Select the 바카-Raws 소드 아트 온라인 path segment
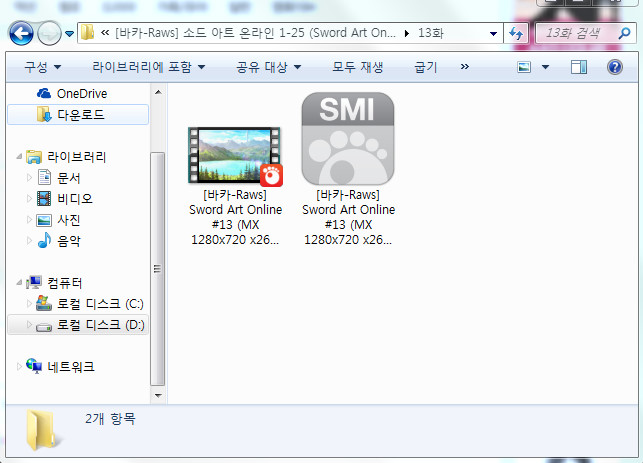The width and height of the screenshot is (643, 463). (x=255, y=33)
